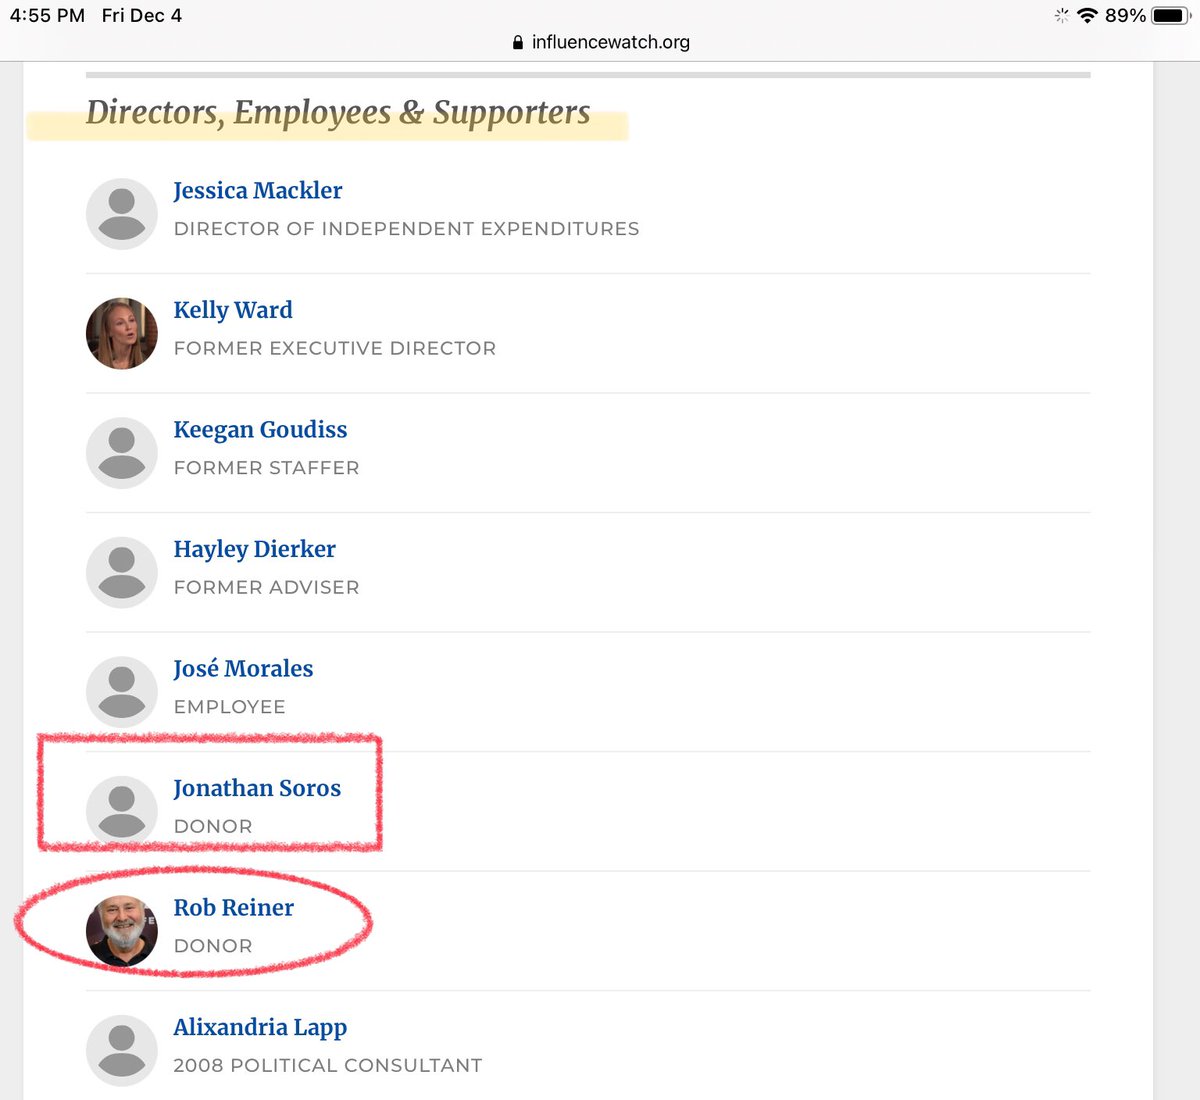The width and height of the screenshot is (1200, 1100).
Task: Click Hayley Dierker placeholder avatar
Action: [x=122, y=572]
